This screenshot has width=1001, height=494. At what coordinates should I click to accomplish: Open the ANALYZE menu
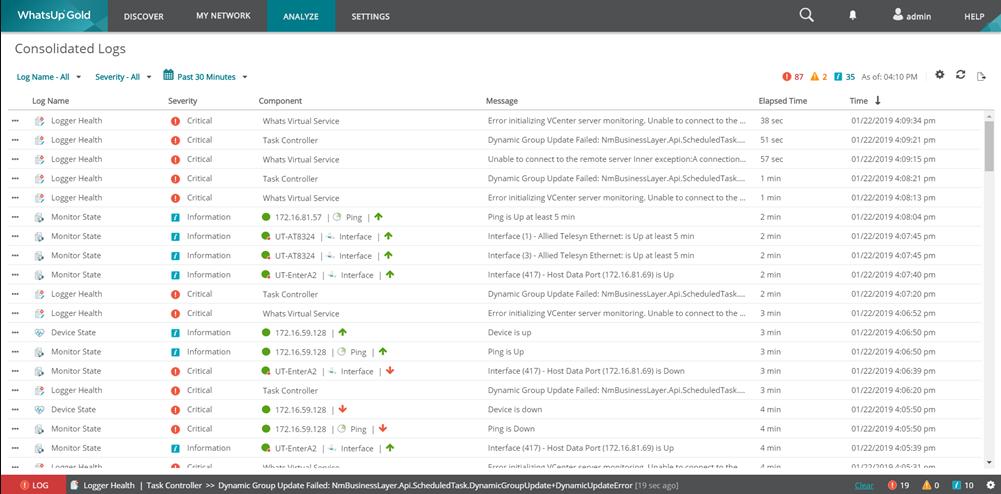pos(301,17)
